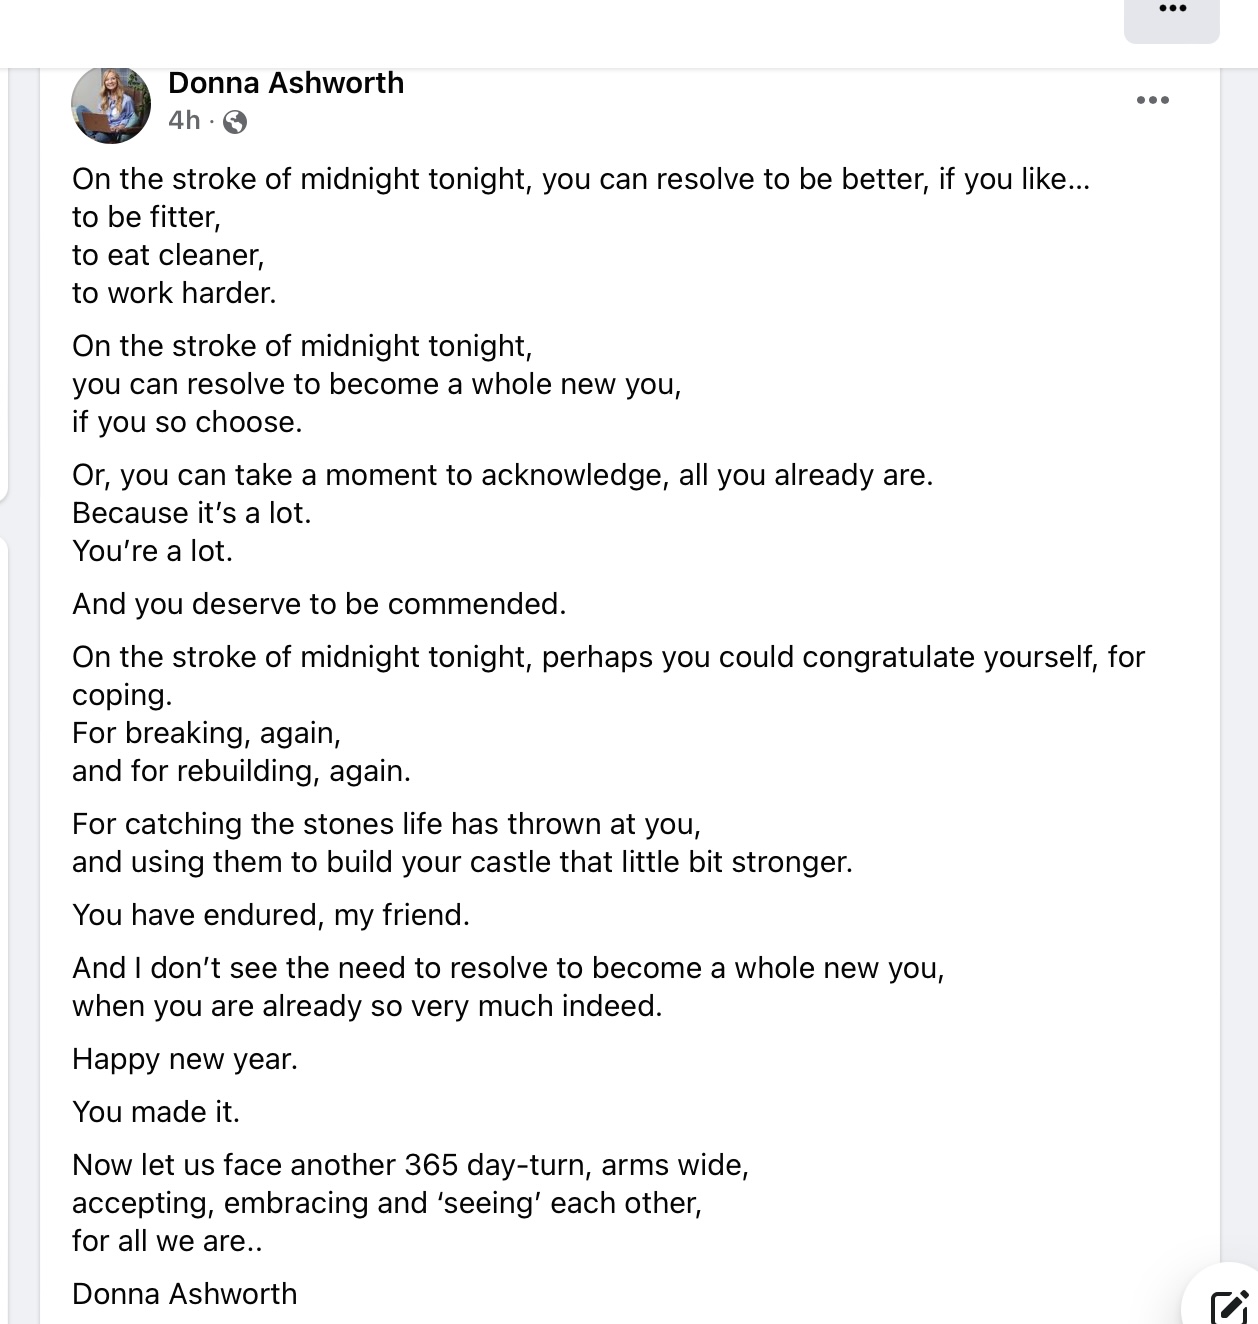Viewport: 1258px width, 1324px height.
Task: Click the "You made it." line
Action: point(156,1112)
